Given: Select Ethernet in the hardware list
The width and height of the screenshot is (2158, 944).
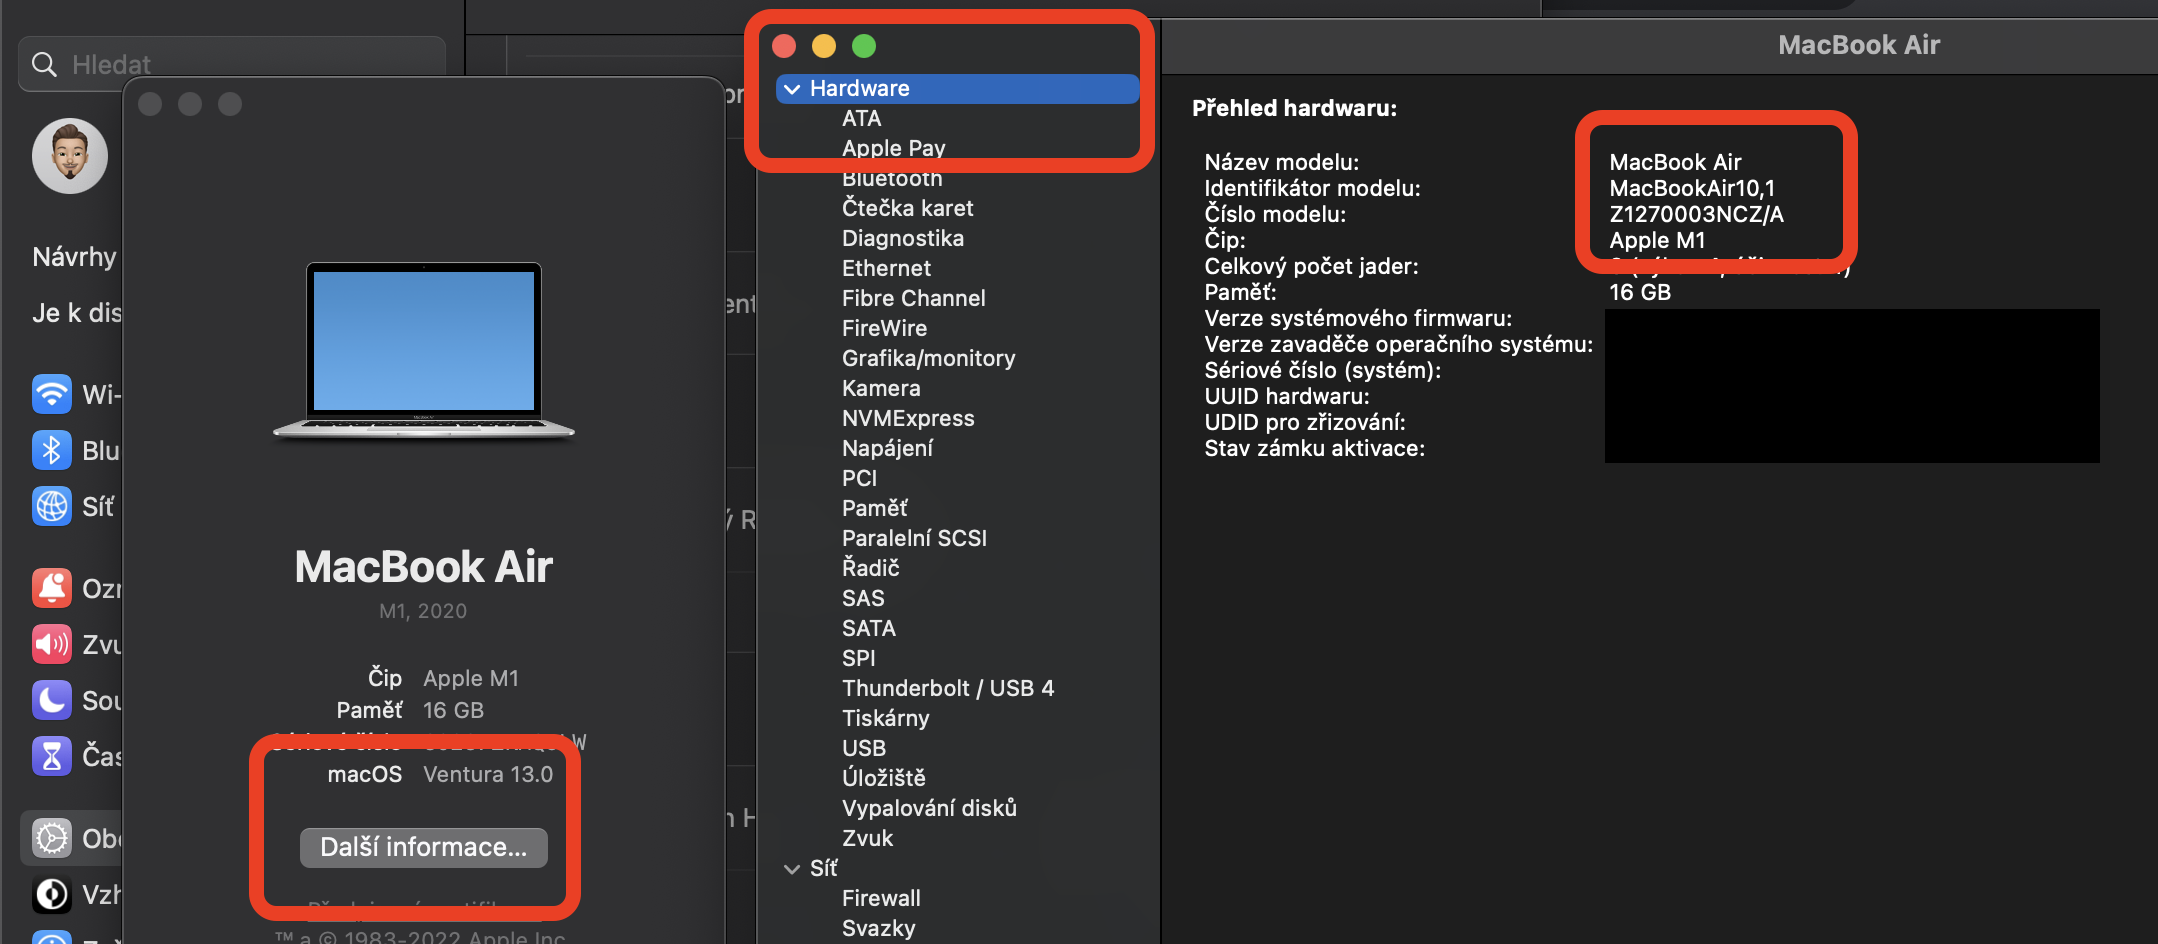Looking at the screenshot, I should tap(886, 268).
